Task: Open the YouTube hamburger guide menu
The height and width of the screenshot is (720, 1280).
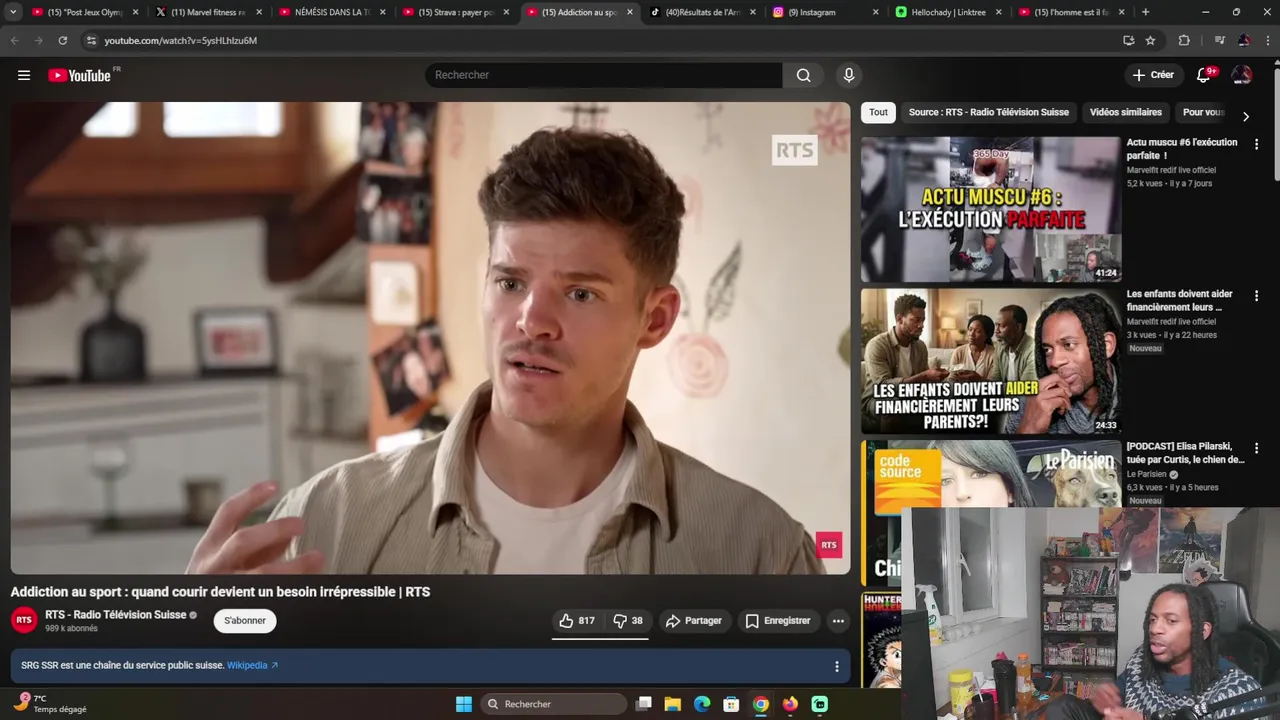Action: (24, 75)
